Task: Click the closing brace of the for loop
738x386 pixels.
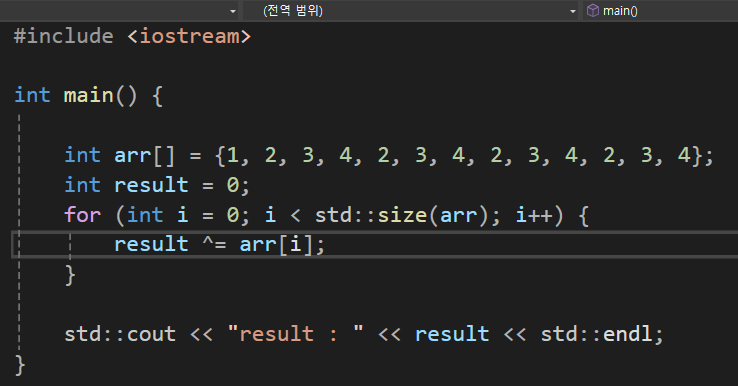Action: coord(70,275)
